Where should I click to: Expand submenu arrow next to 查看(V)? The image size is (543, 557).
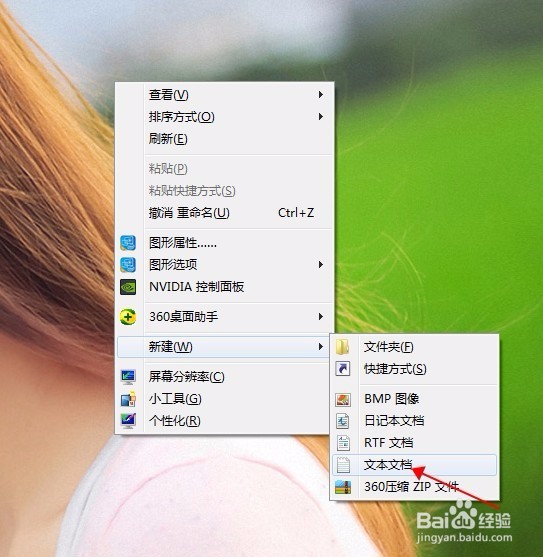coord(321,94)
